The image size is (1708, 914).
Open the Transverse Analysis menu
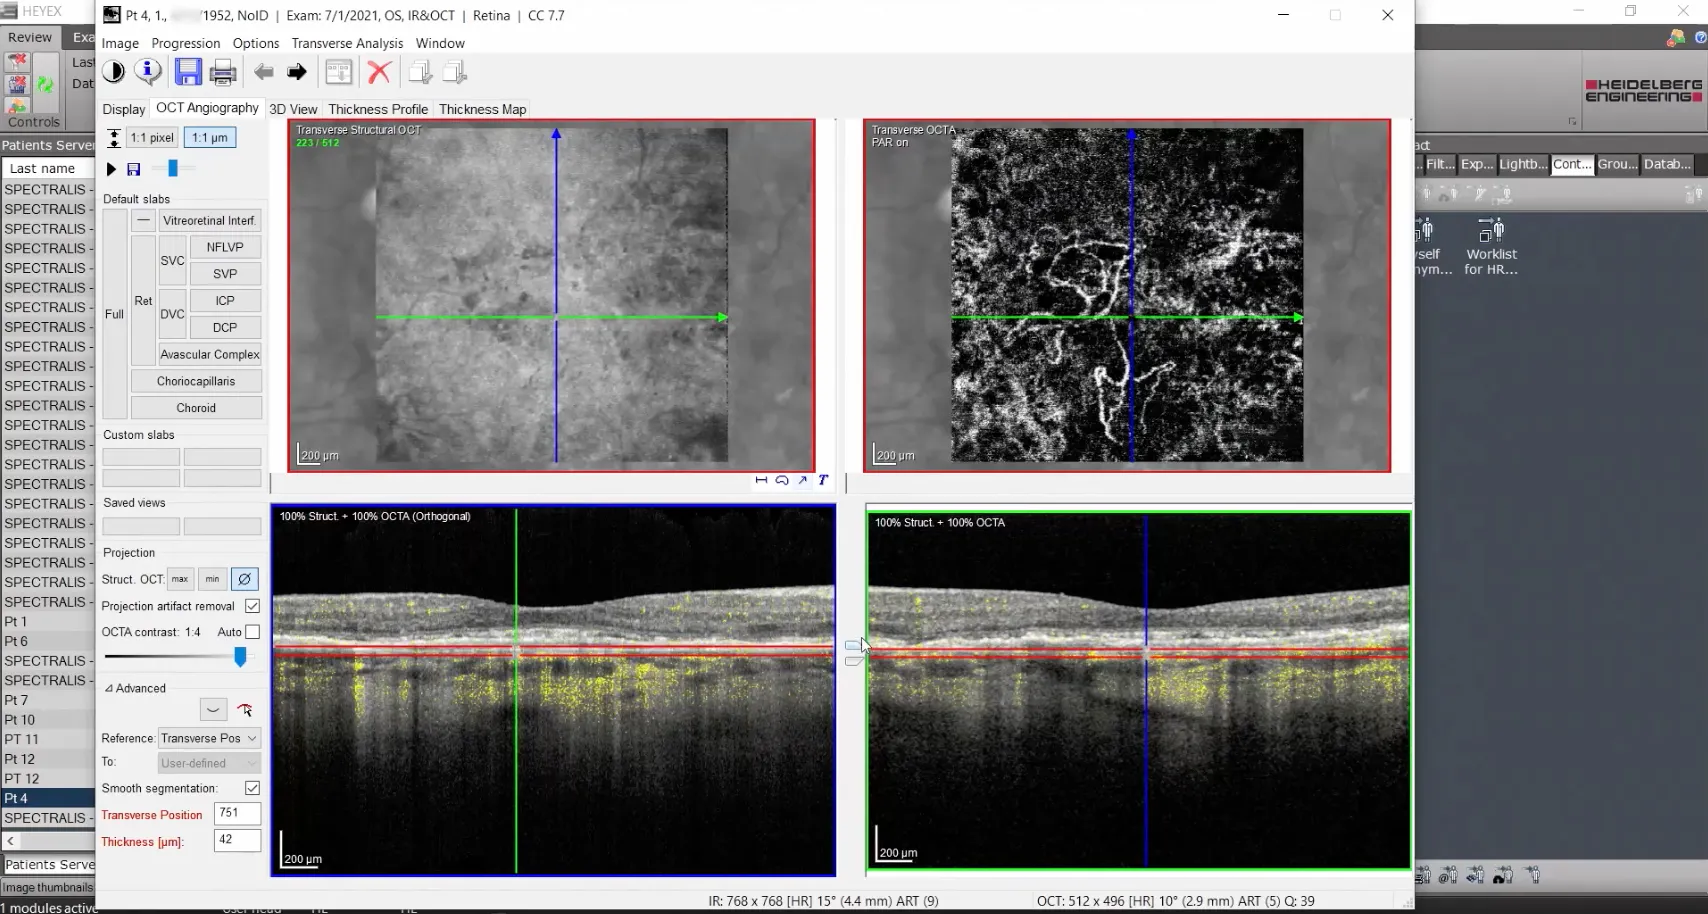click(x=347, y=43)
